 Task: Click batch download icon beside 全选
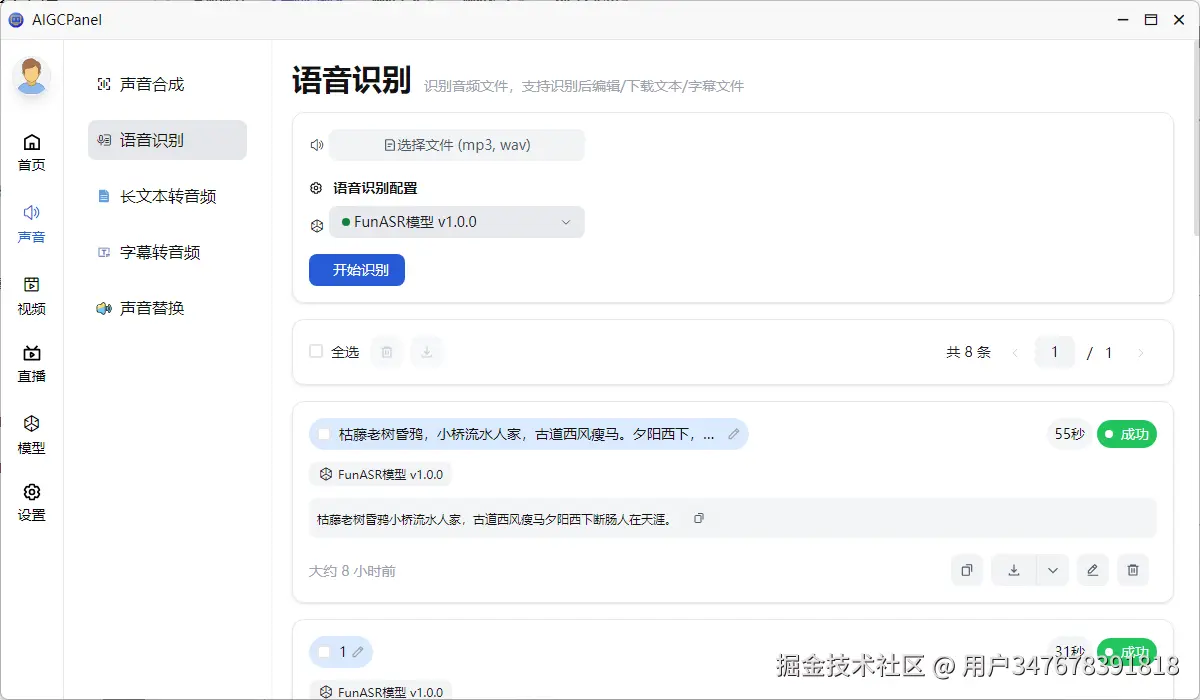tap(427, 351)
